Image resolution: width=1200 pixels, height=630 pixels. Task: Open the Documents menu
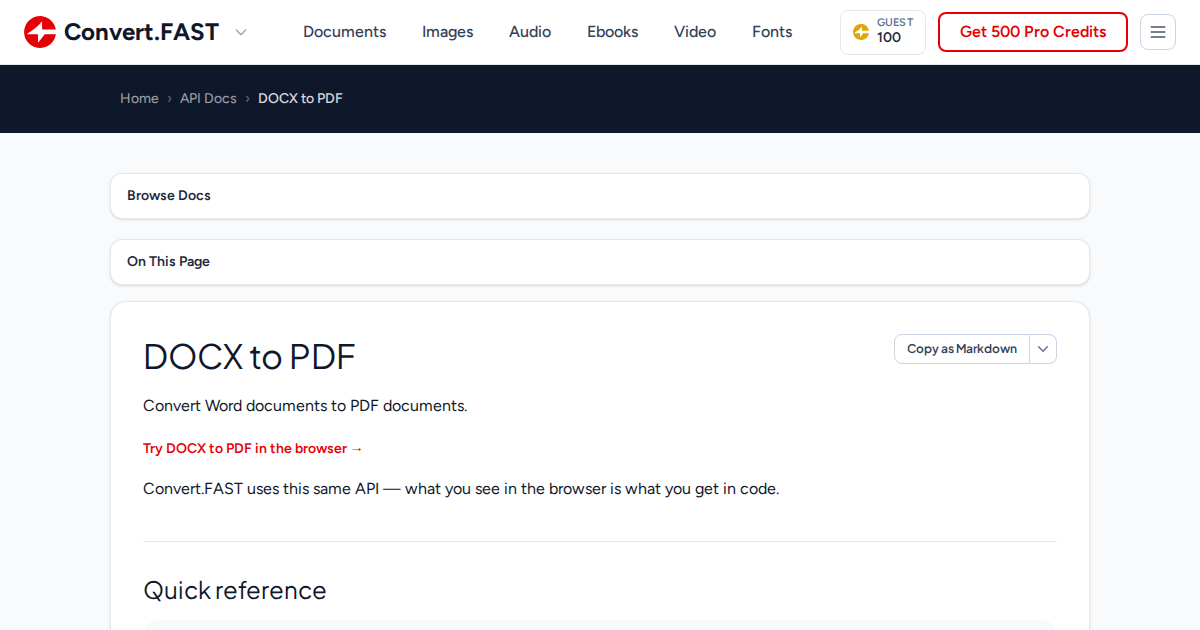coord(345,32)
